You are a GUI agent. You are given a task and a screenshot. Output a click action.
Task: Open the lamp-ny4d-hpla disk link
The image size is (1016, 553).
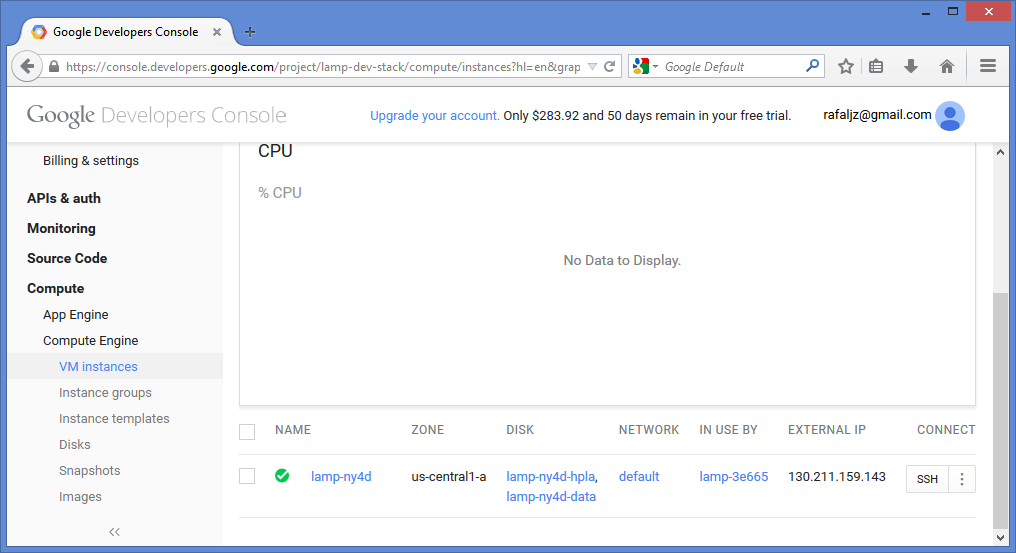point(550,477)
